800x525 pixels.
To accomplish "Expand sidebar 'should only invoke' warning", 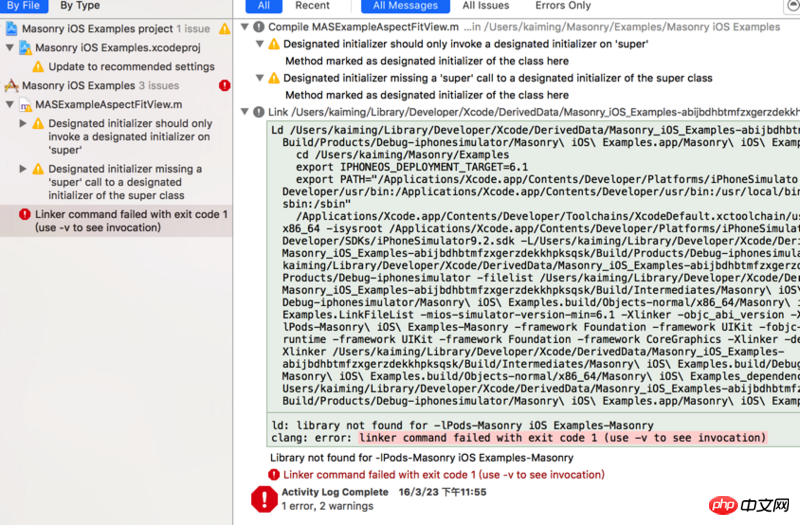I will click(23, 123).
